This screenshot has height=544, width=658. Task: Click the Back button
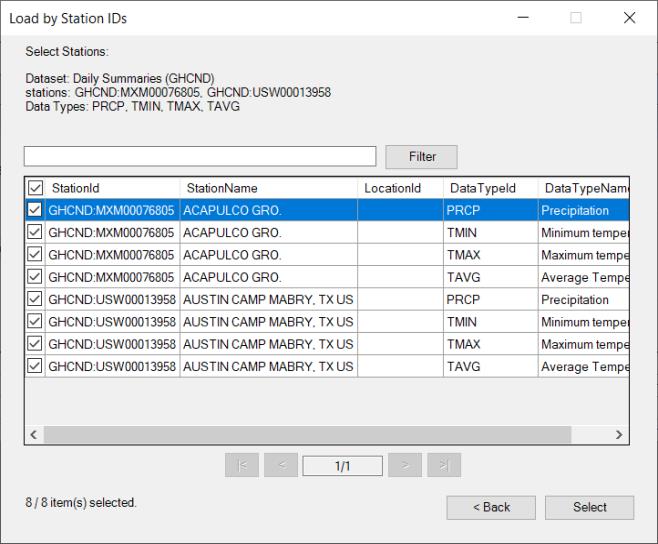[x=491, y=507]
